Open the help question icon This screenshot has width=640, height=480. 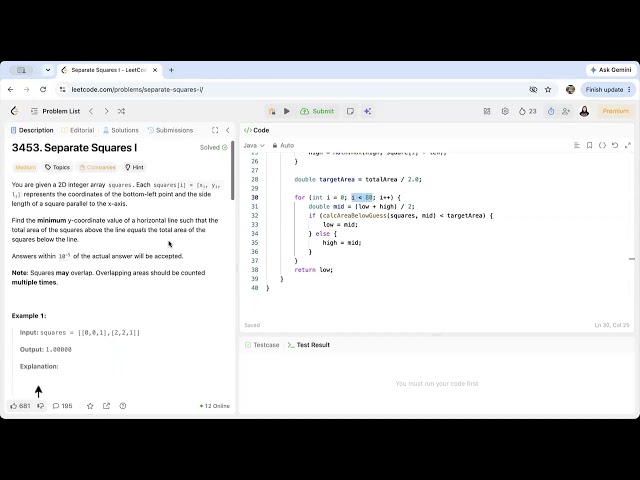pos(123,406)
